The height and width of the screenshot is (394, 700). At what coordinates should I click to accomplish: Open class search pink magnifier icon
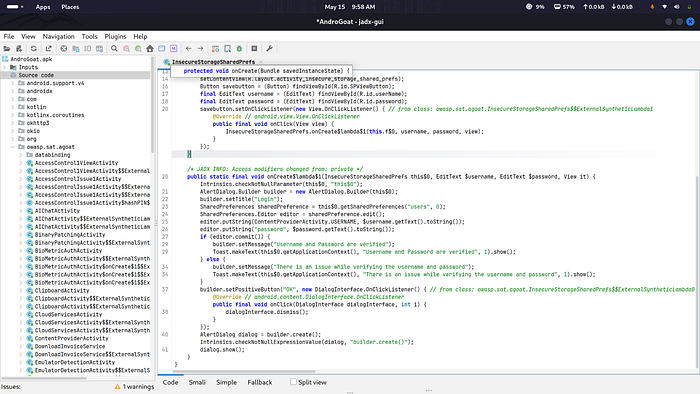coord(126,49)
